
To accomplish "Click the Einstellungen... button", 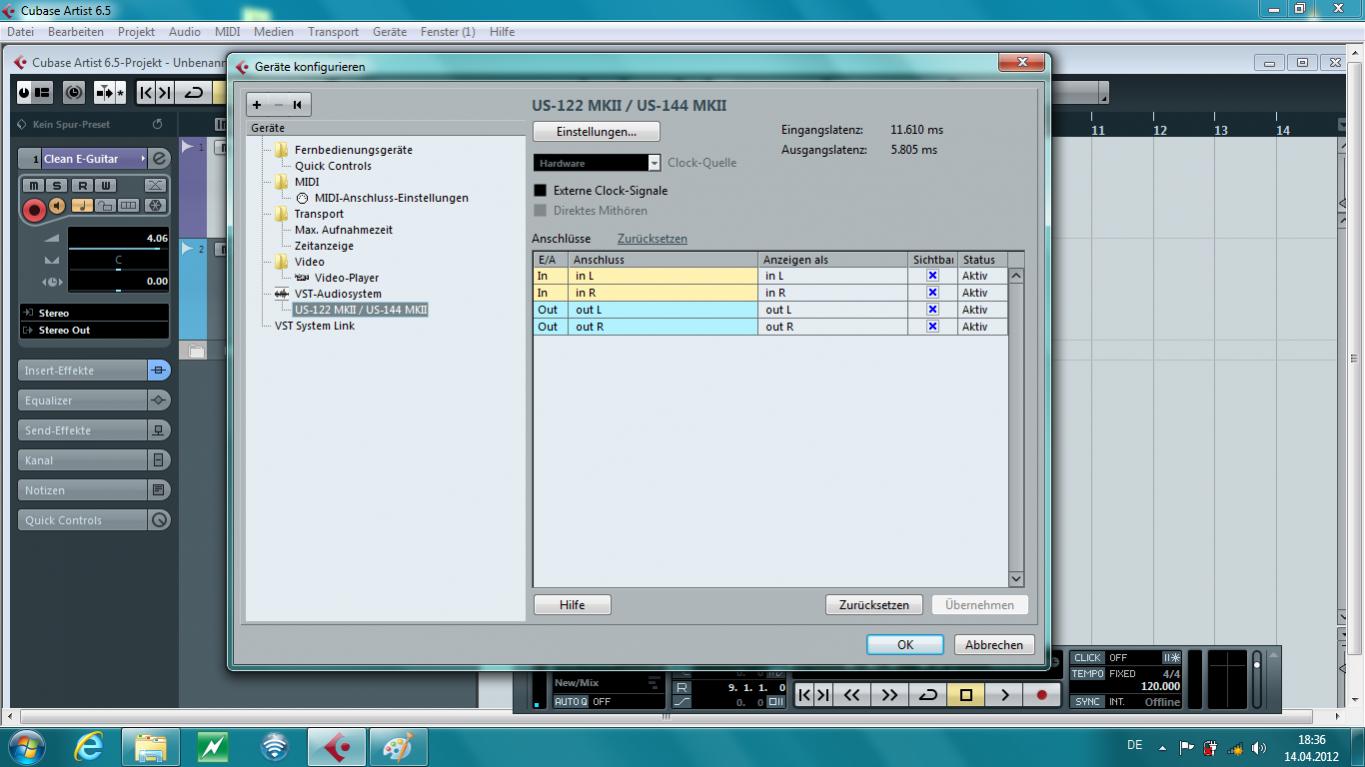I will click(x=596, y=132).
